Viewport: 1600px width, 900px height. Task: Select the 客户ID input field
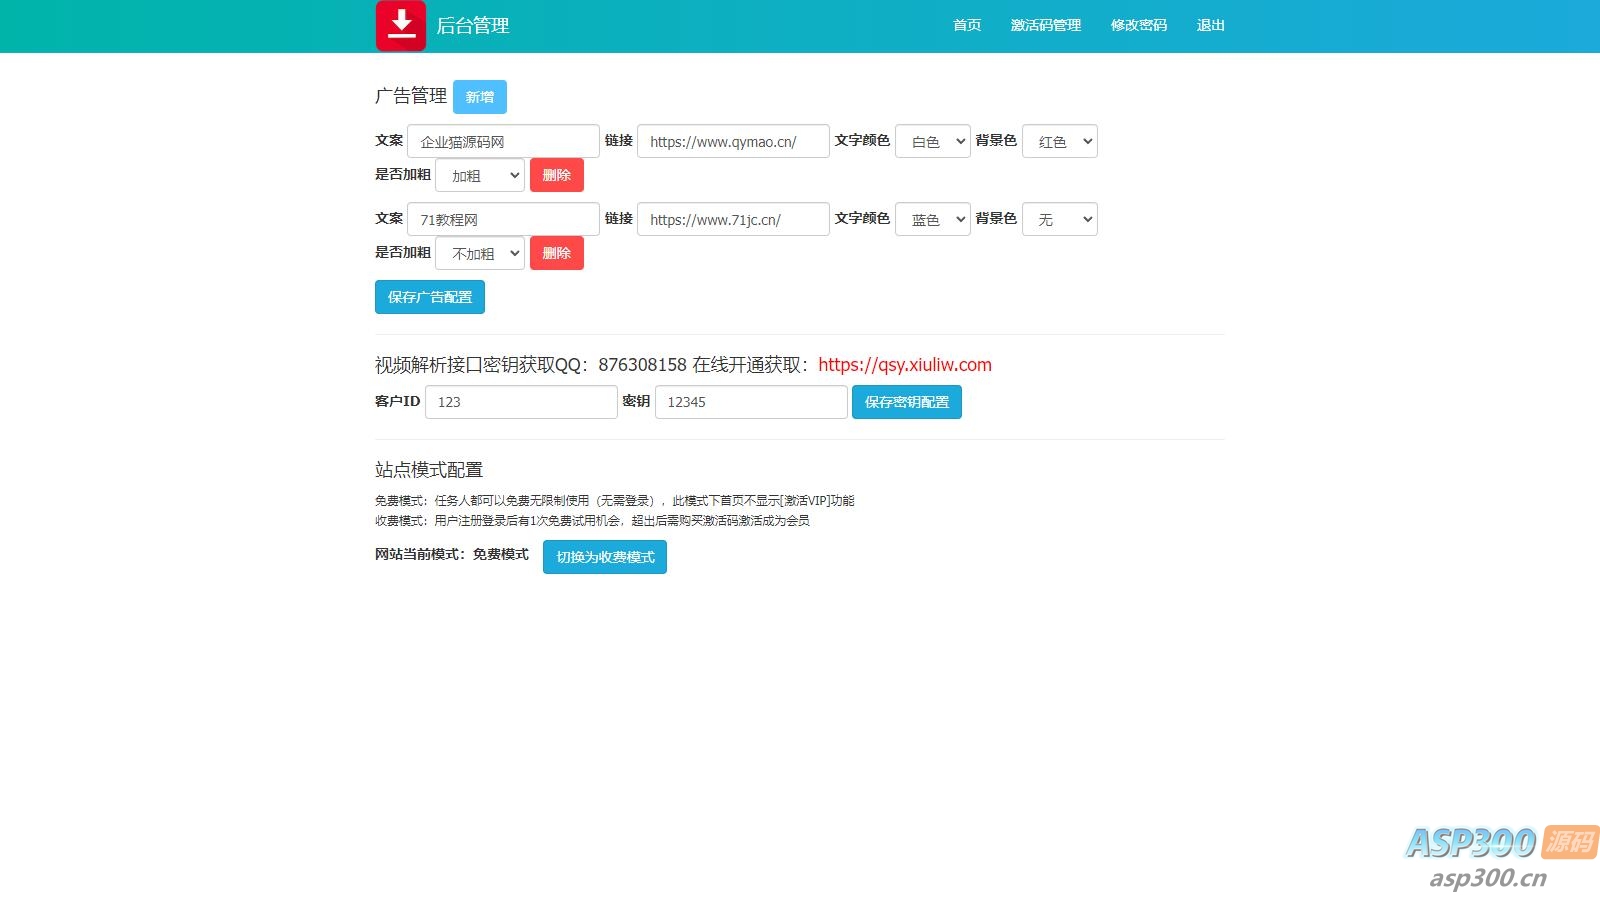(x=520, y=402)
